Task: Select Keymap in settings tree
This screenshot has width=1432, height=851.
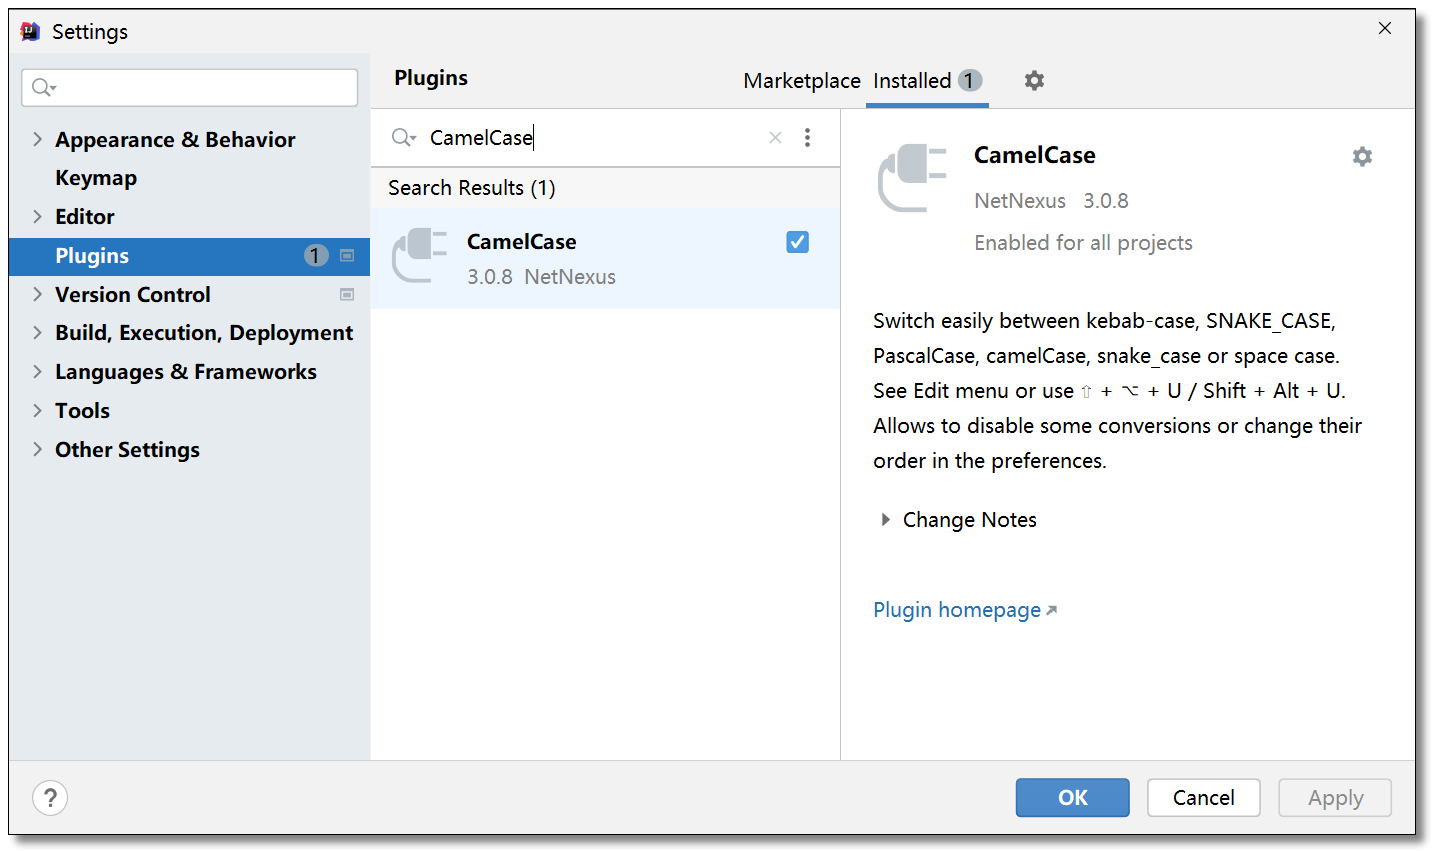Action: pos(96,178)
